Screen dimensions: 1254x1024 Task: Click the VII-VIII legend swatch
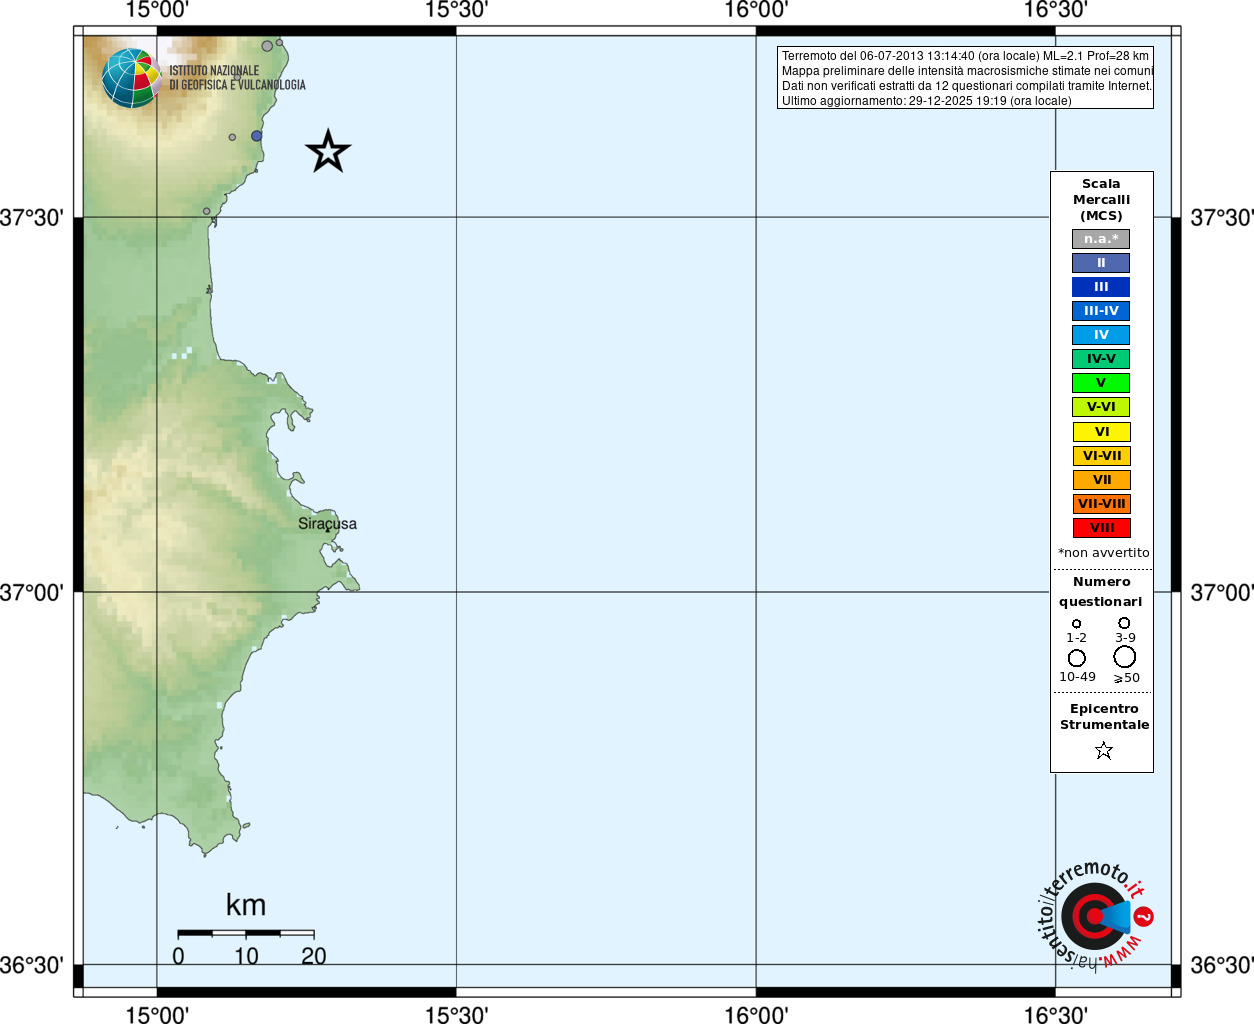tap(1101, 504)
